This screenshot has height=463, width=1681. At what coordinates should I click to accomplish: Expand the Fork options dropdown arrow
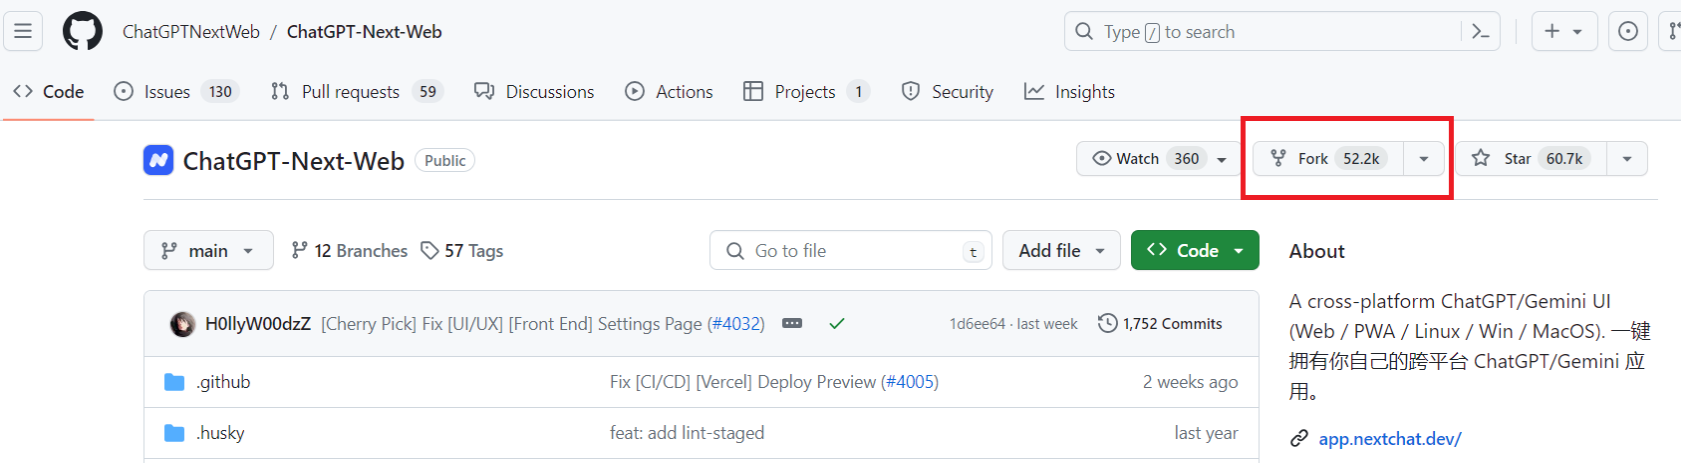pos(1423,159)
